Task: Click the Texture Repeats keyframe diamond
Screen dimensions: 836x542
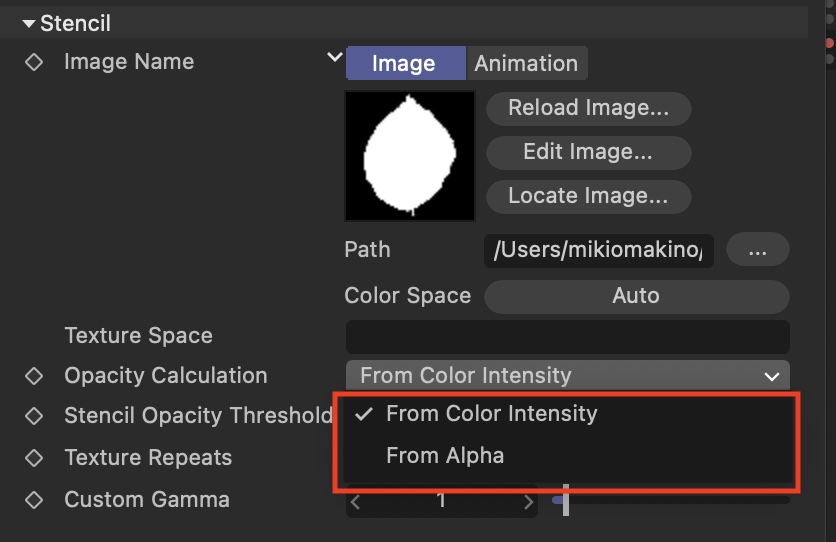Action: 34,458
